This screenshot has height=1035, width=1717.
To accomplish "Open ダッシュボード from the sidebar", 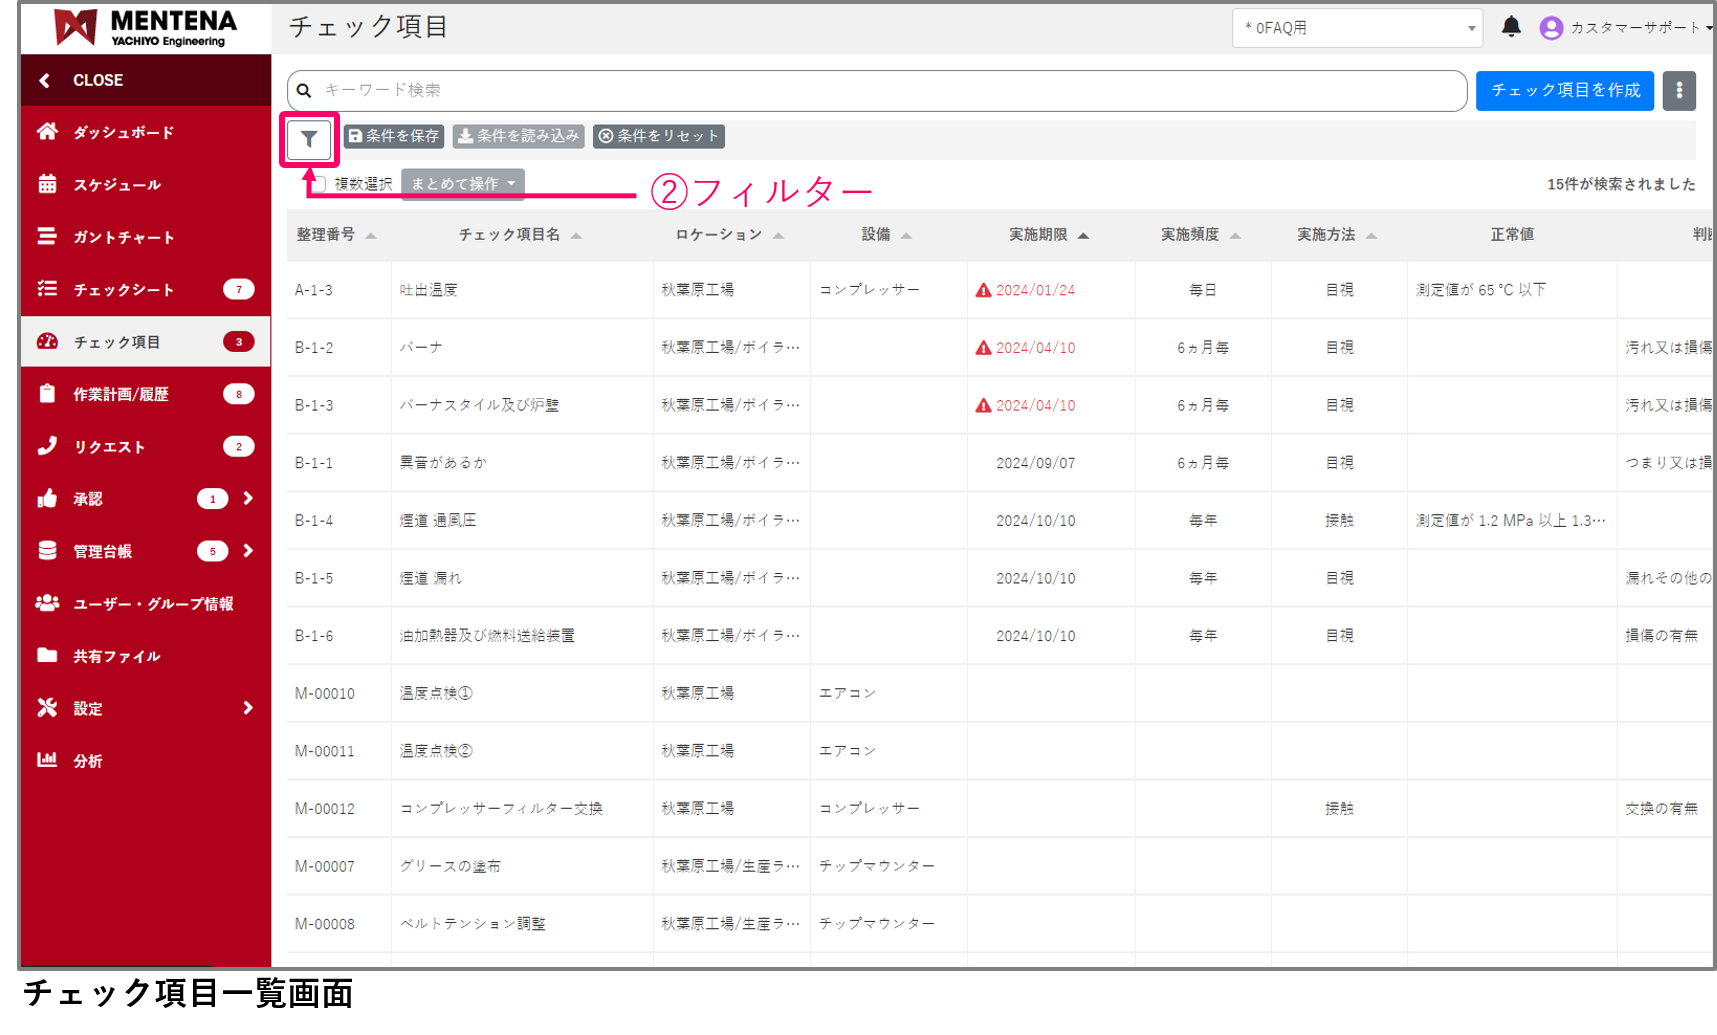I will click(x=123, y=132).
